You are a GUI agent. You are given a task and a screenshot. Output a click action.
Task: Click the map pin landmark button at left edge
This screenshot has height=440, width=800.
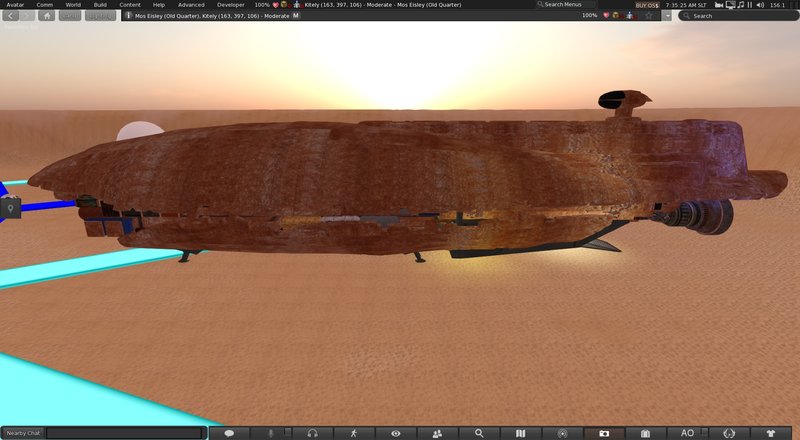click(x=10, y=208)
